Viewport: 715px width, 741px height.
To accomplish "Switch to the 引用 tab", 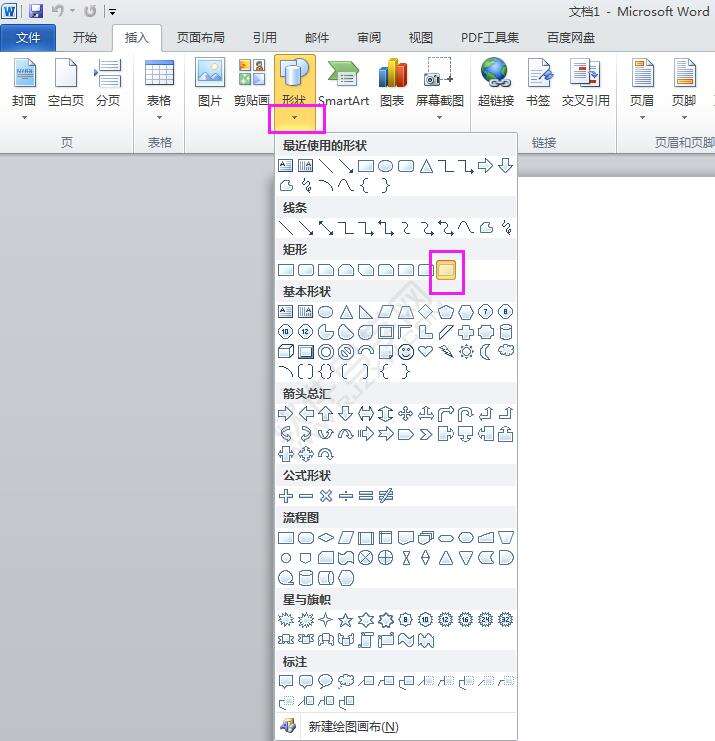I will click(265, 38).
